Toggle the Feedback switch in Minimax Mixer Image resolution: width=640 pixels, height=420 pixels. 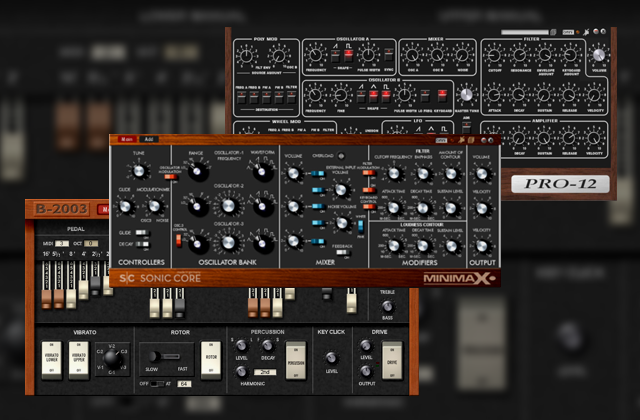pyautogui.click(x=342, y=253)
